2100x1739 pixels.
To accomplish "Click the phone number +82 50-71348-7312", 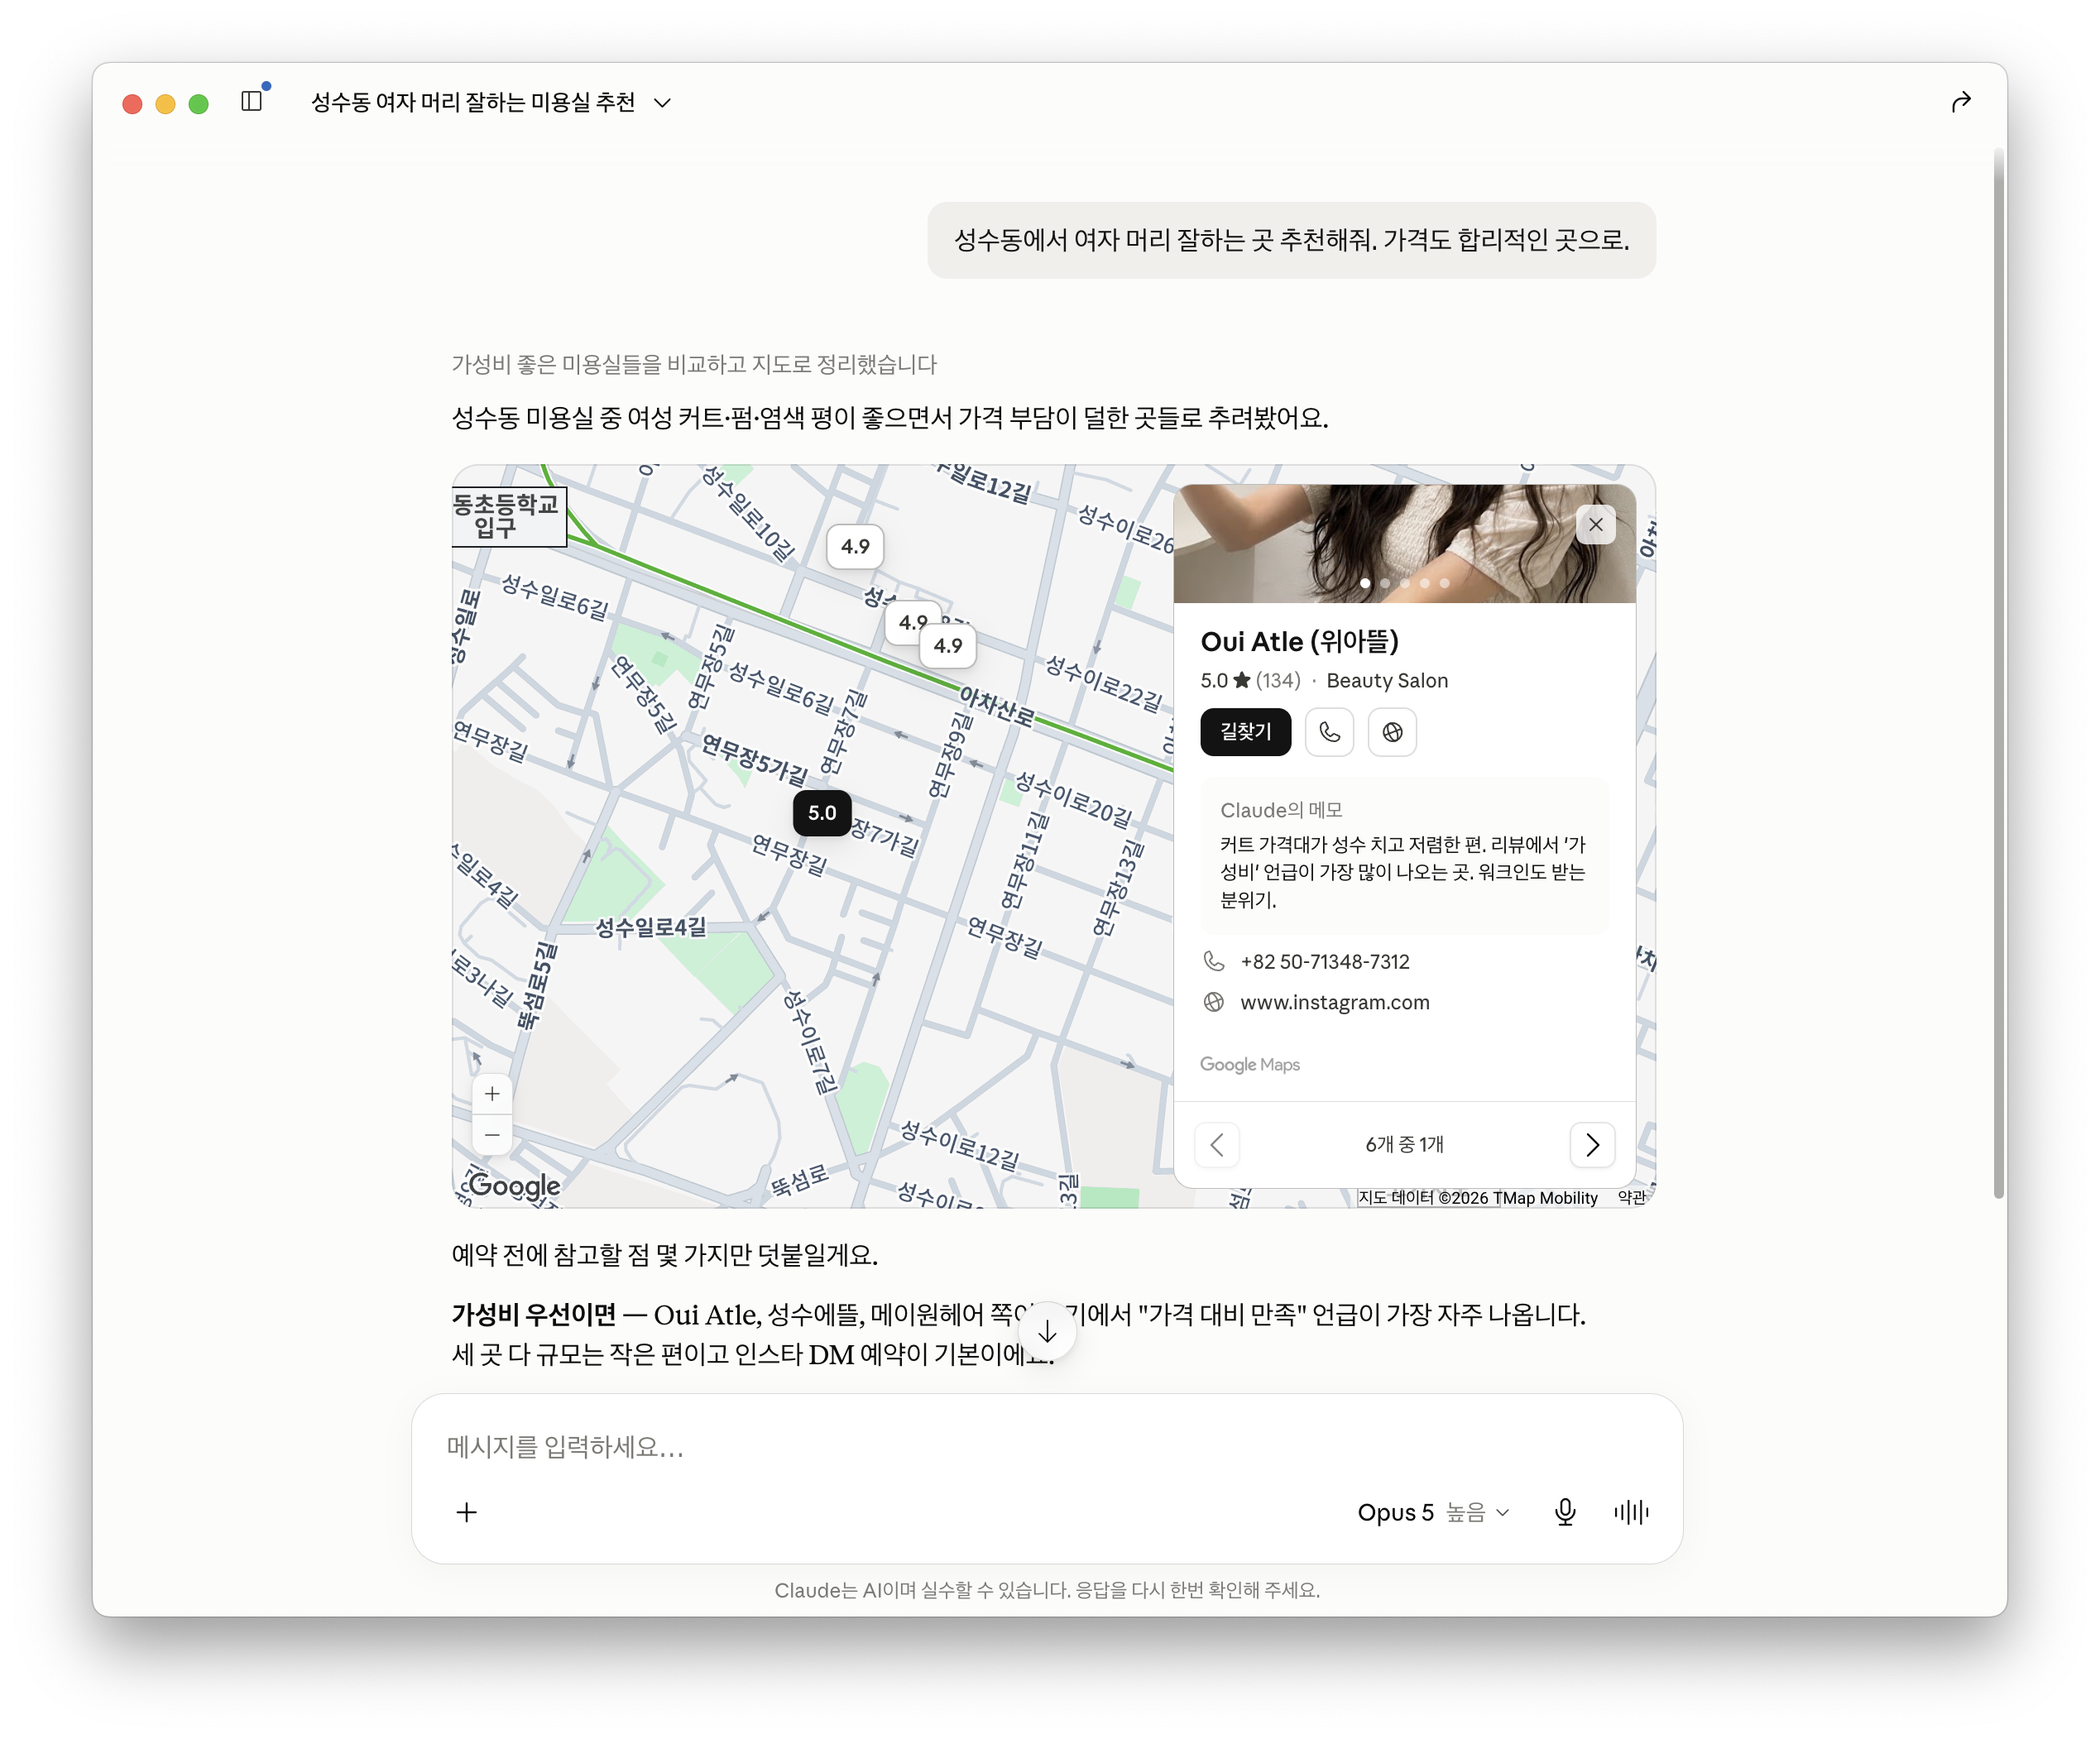I will (1325, 961).
